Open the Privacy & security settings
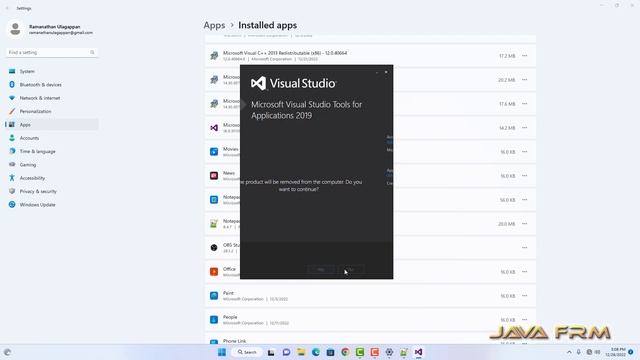This screenshot has height=360, width=640. point(52,191)
